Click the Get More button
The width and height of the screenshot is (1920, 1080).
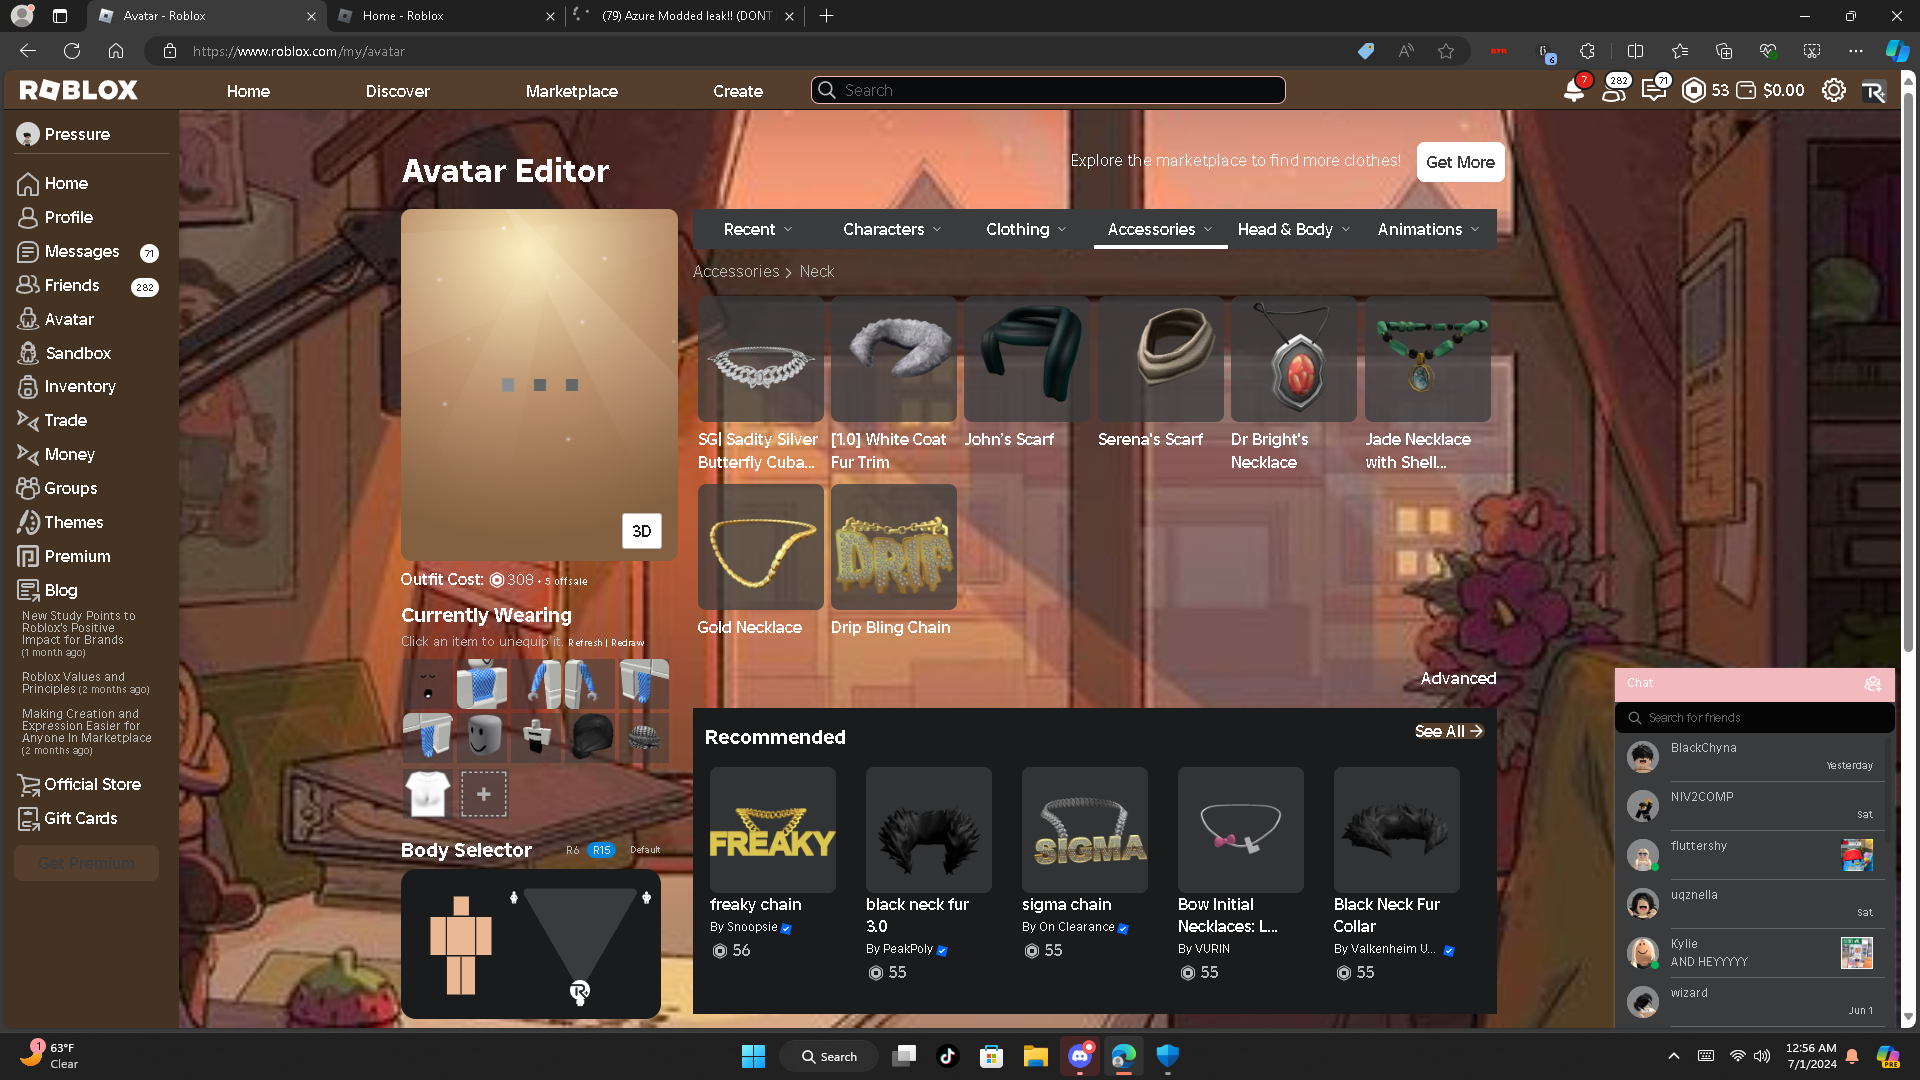coord(1460,162)
